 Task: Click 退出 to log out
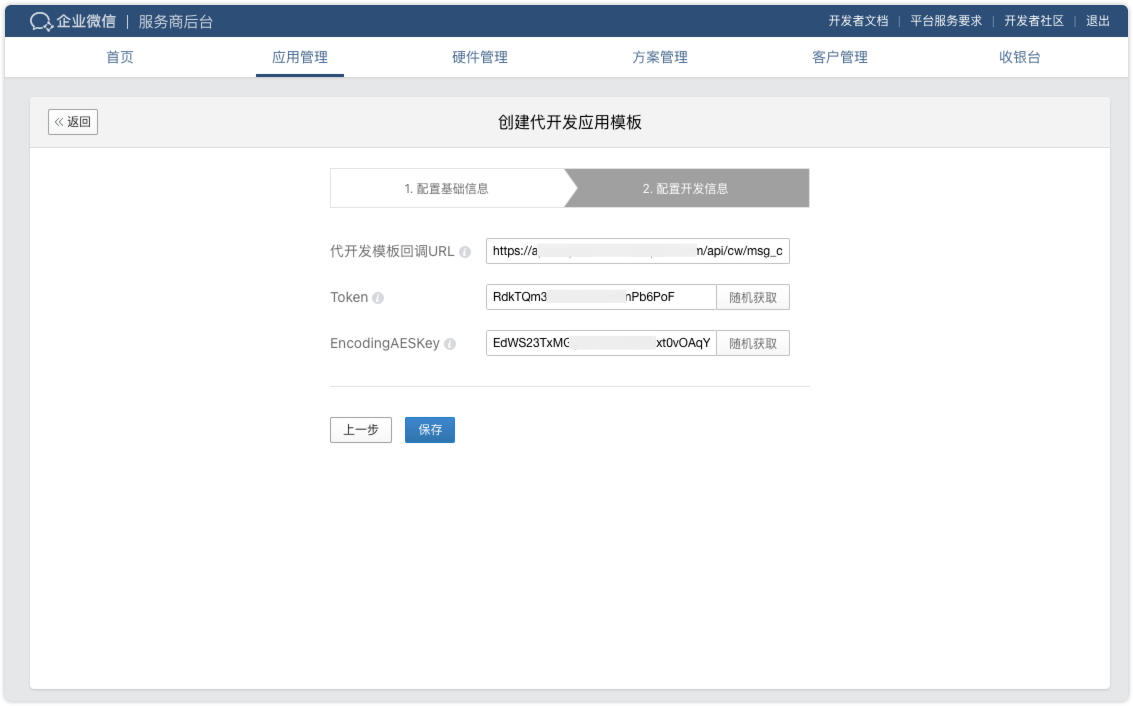click(x=1097, y=21)
